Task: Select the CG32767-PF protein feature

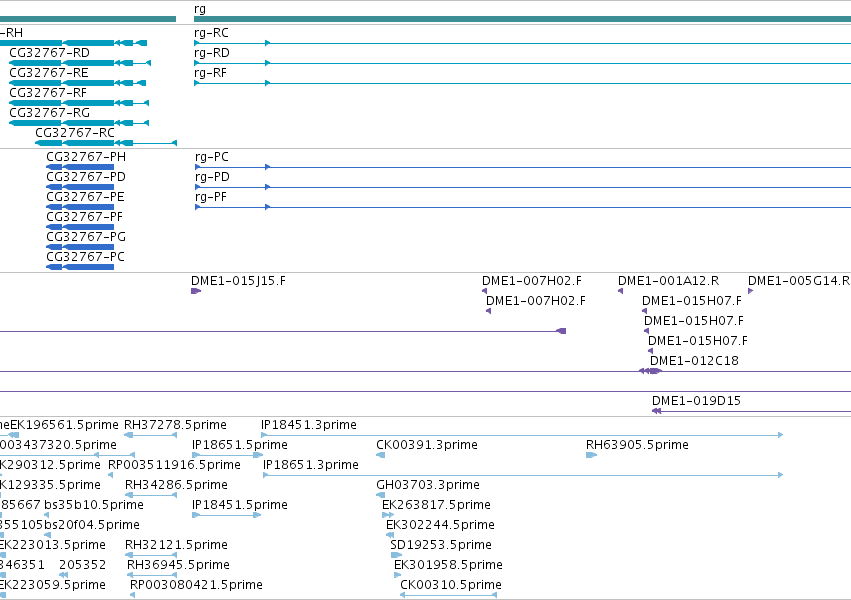Action: coord(80,227)
